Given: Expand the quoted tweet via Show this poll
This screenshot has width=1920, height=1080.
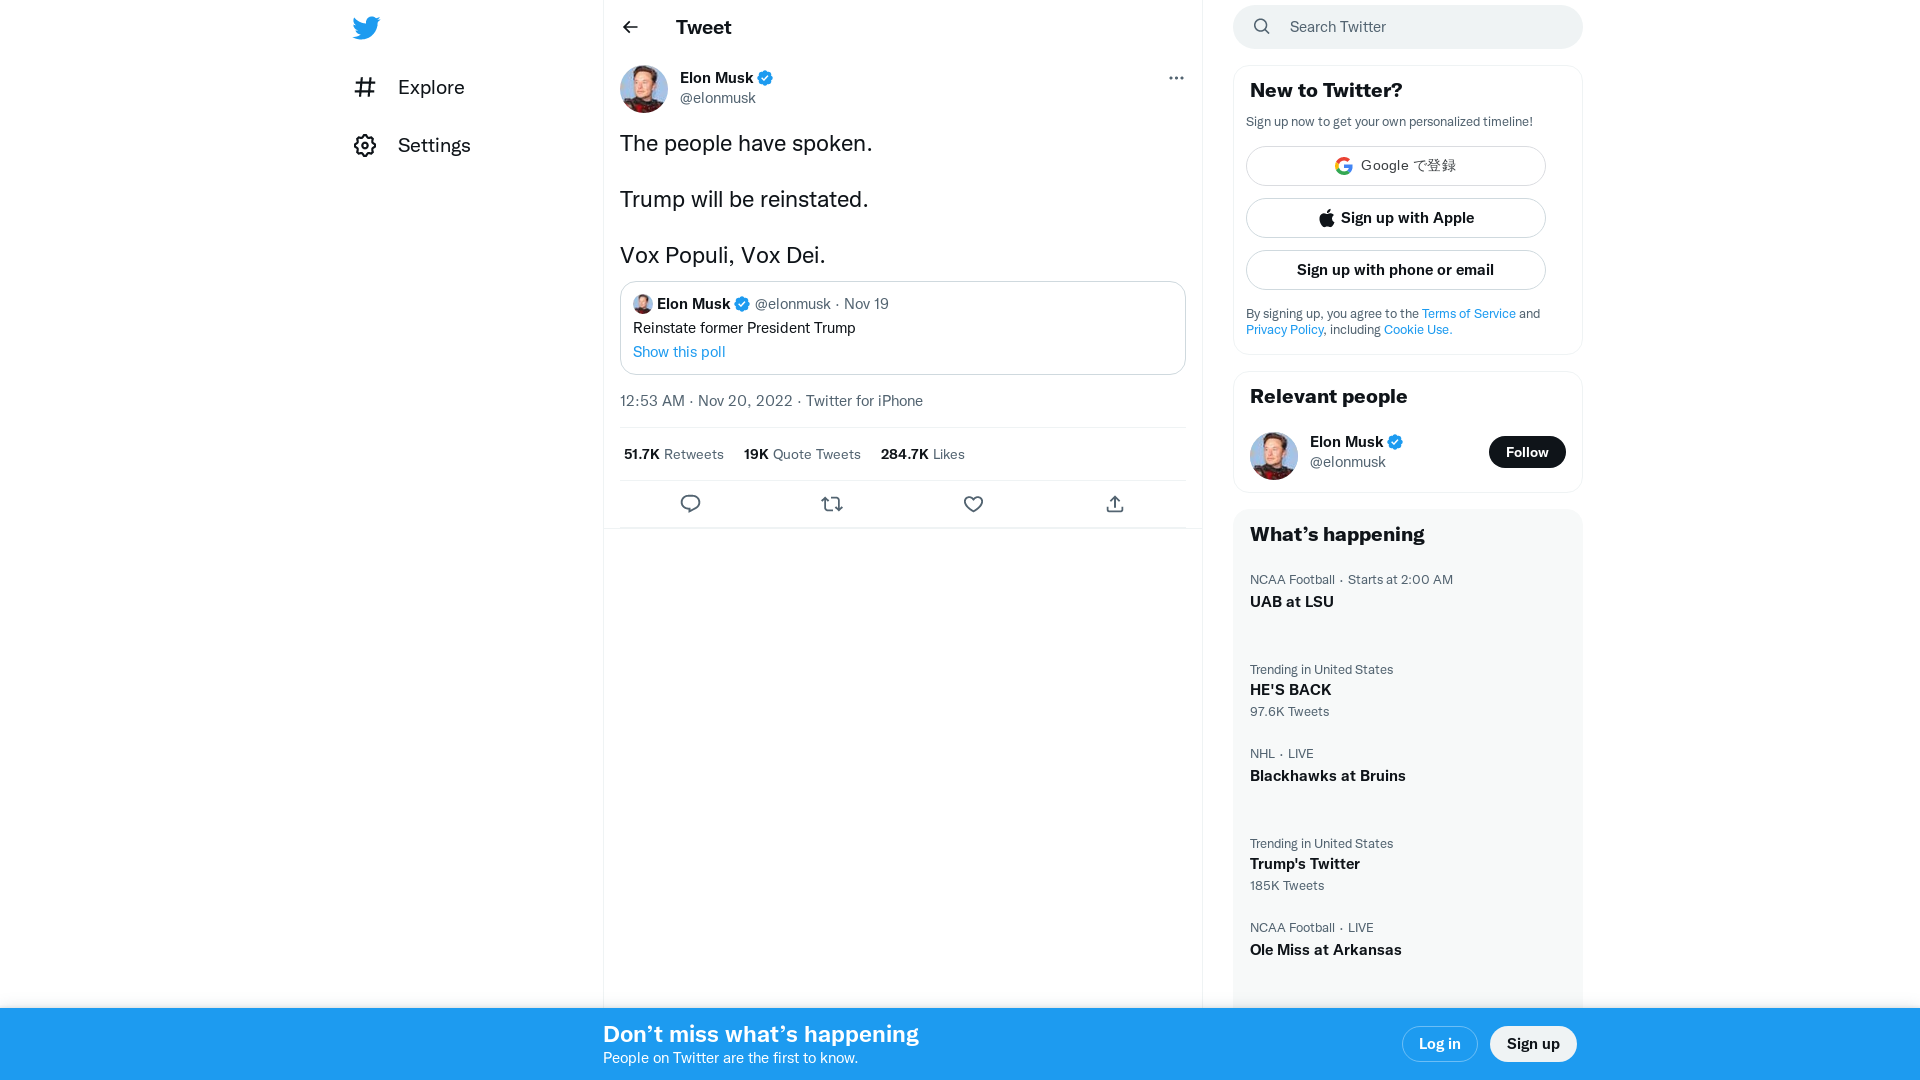Looking at the screenshot, I should point(679,352).
